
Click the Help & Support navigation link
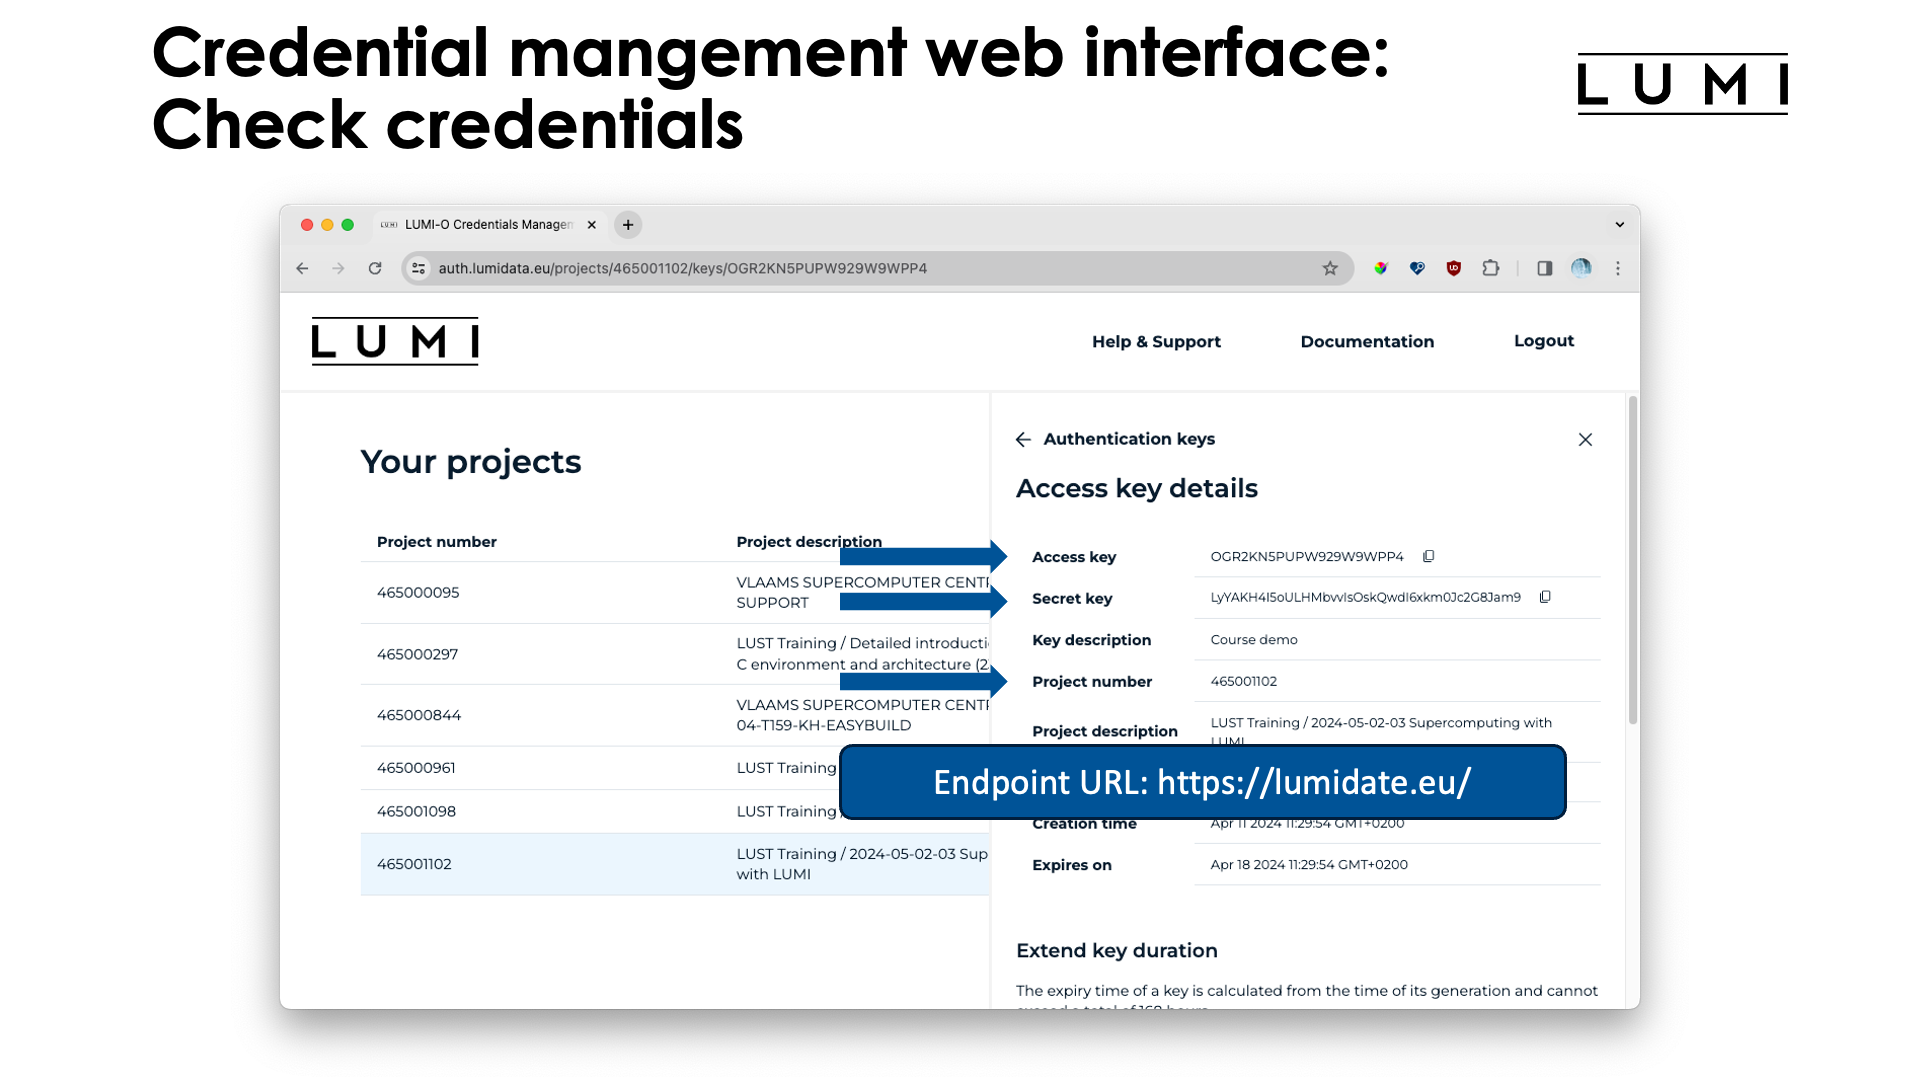click(1156, 340)
